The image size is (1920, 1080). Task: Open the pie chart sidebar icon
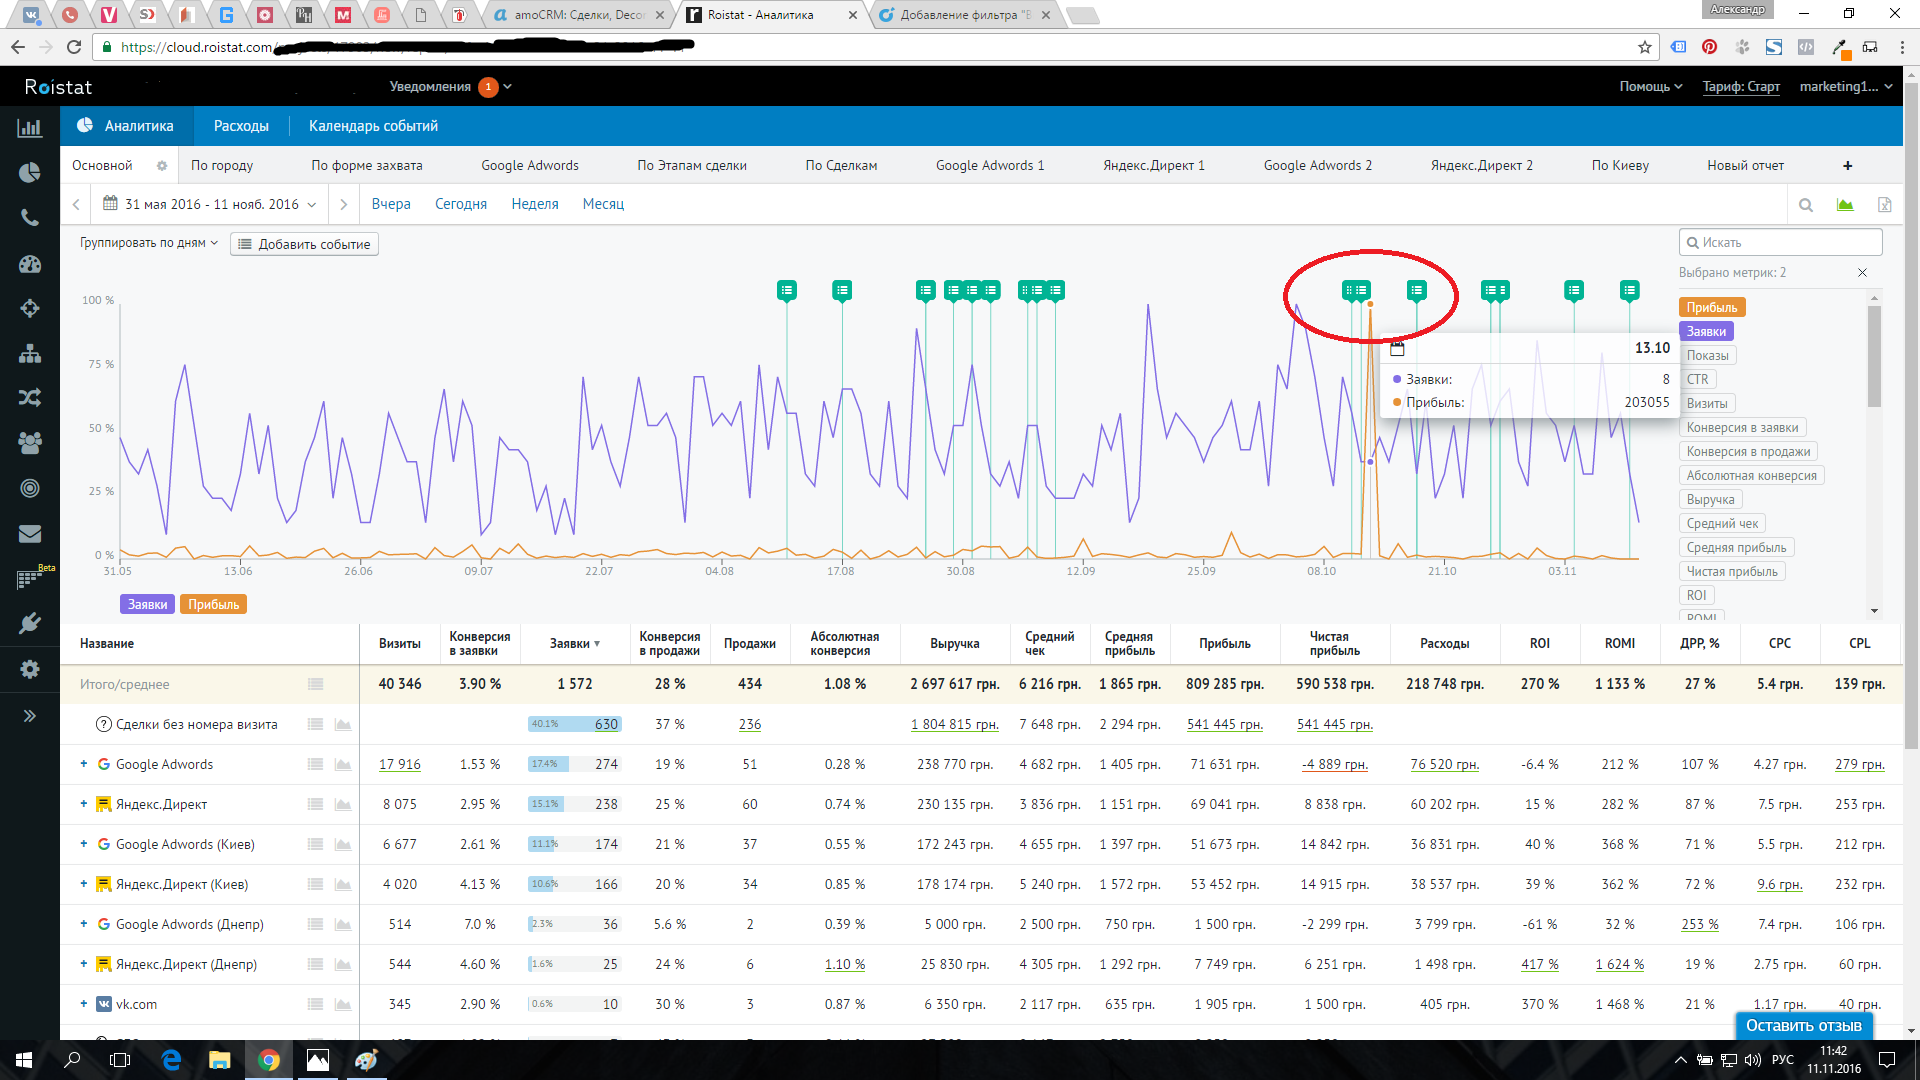(x=30, y=173)
